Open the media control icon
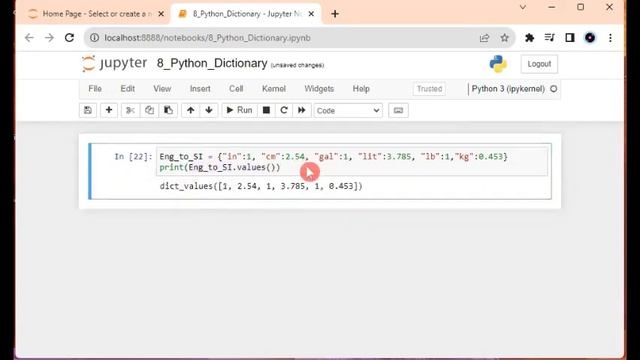Image resolution: width=640 pixels, height=360 pixels. pyautogui.click(x=550, y=38)
